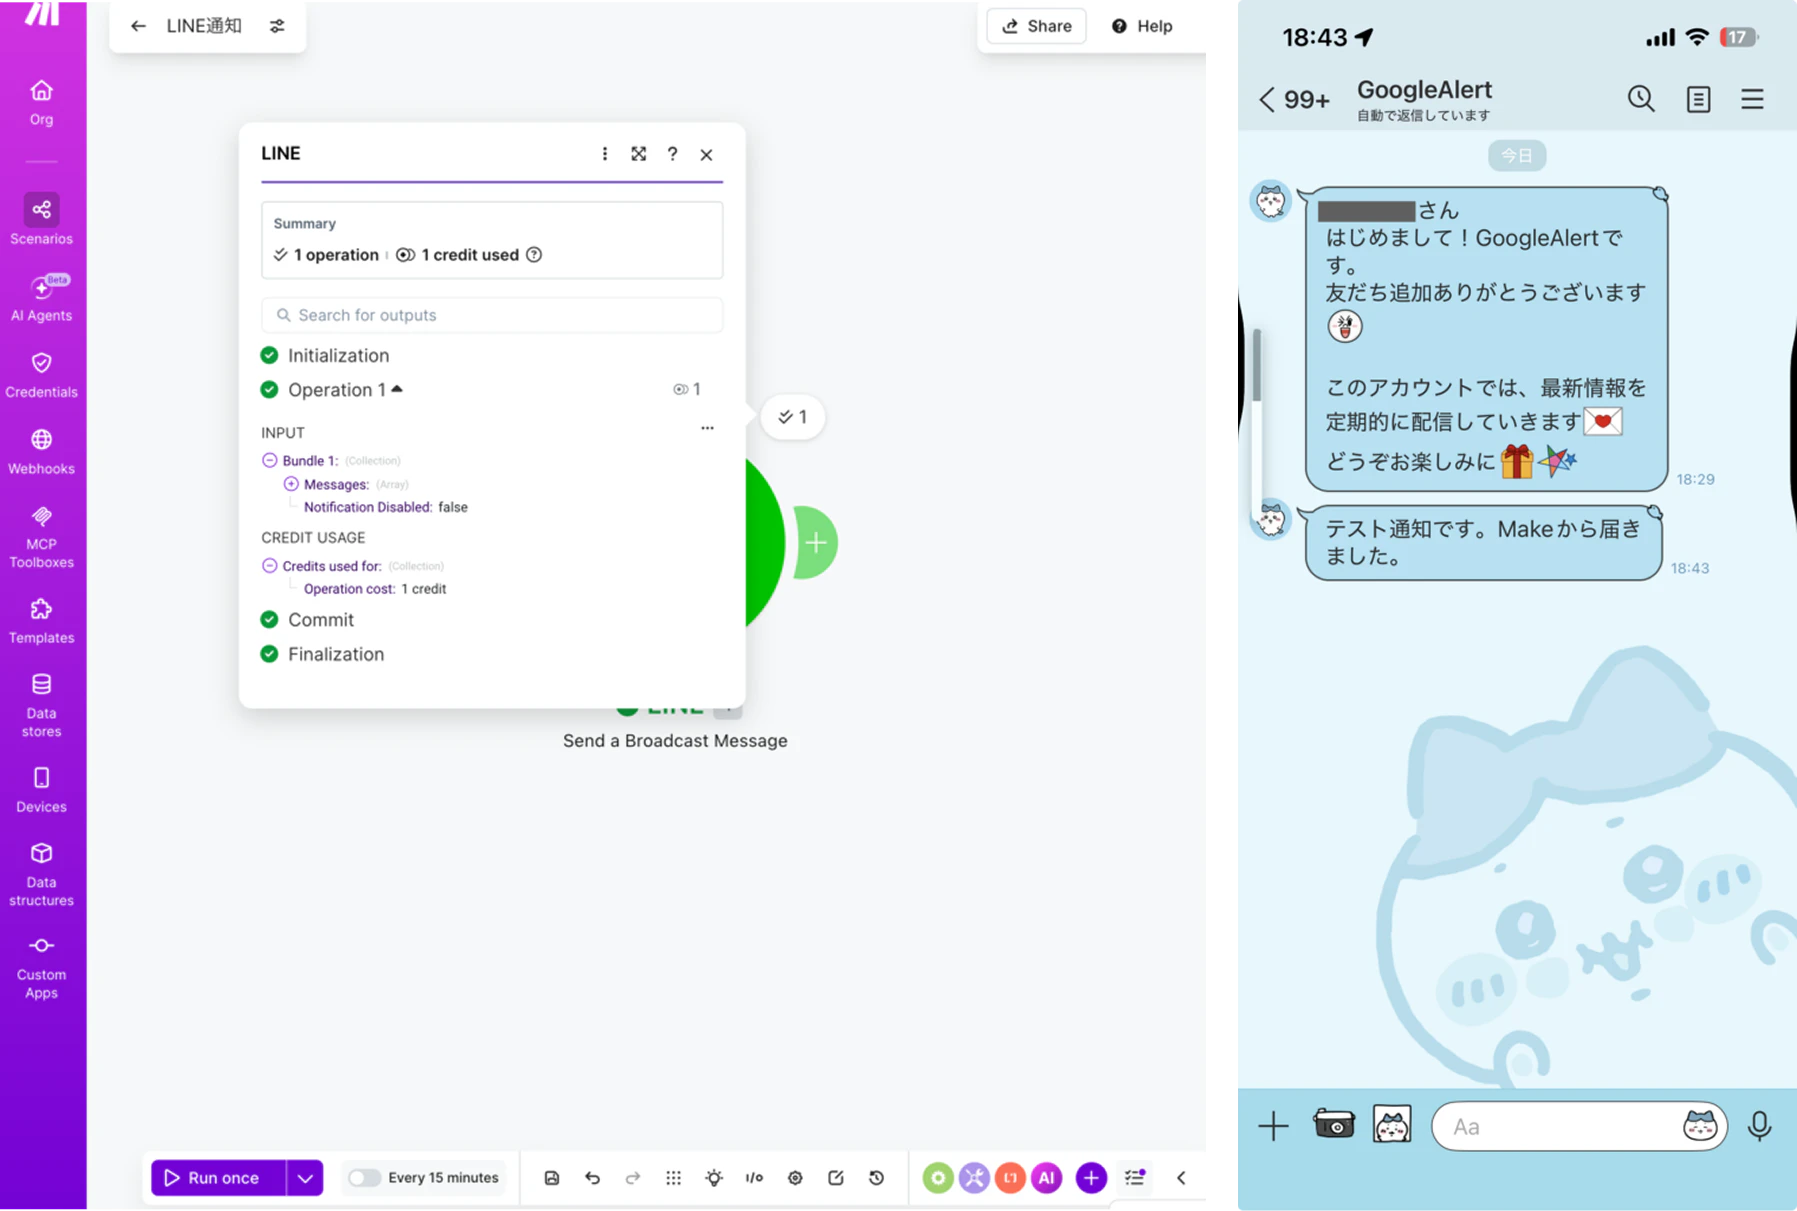Click the credit used info question icon
Screen dimensions: 1797x1211
tap(534, 255)
